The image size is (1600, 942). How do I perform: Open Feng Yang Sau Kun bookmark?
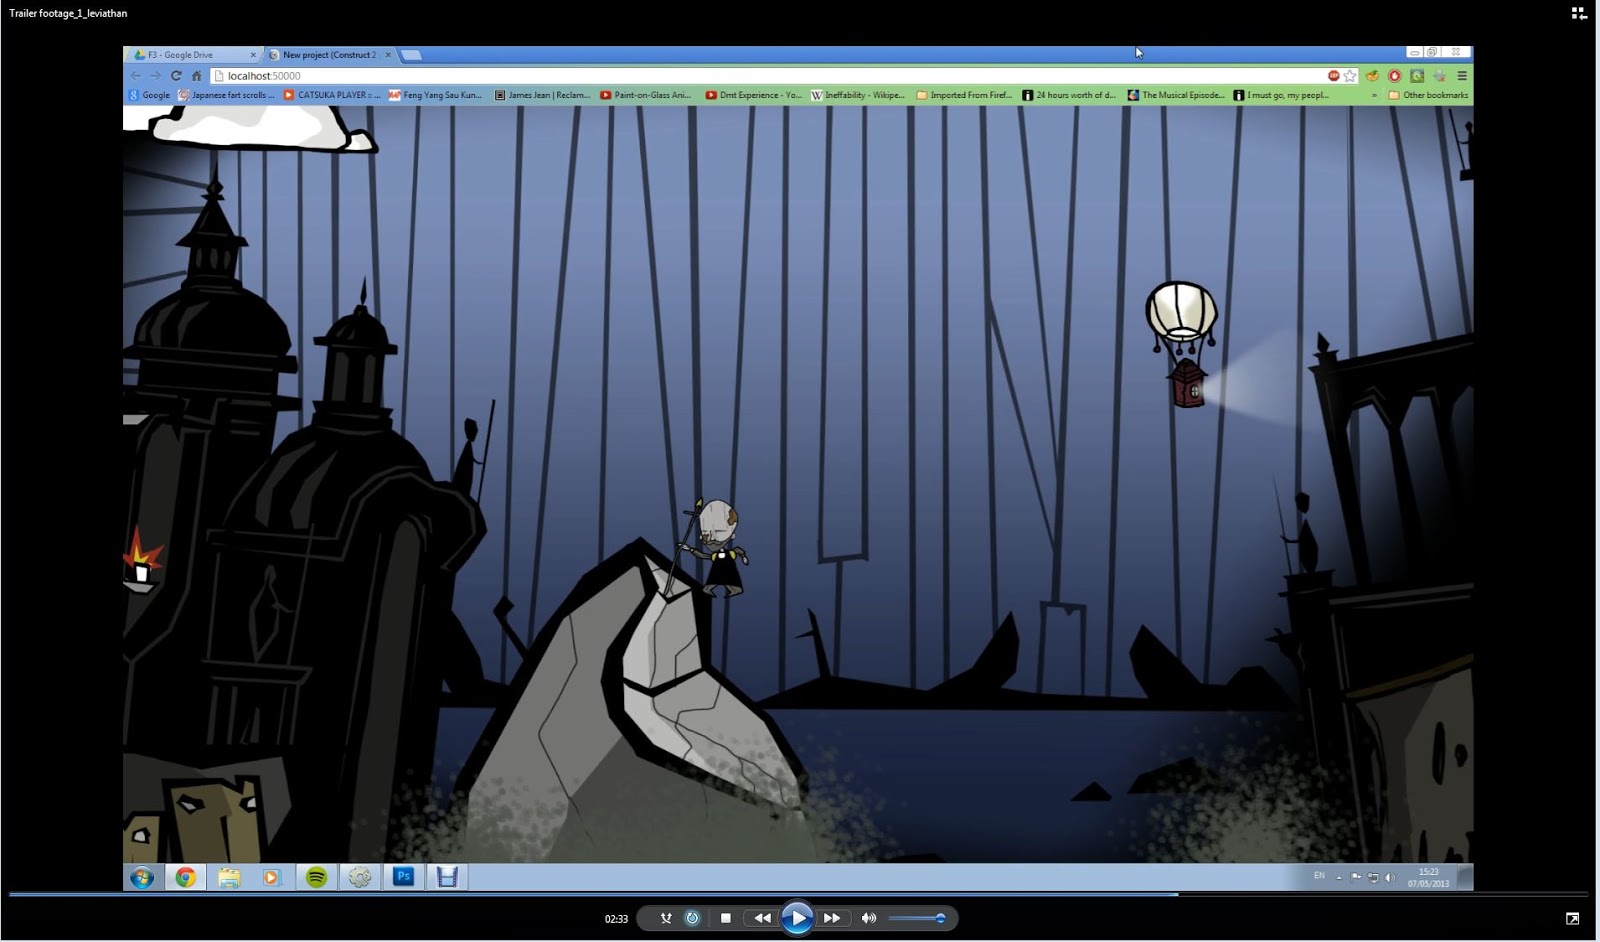pos(436,95)
